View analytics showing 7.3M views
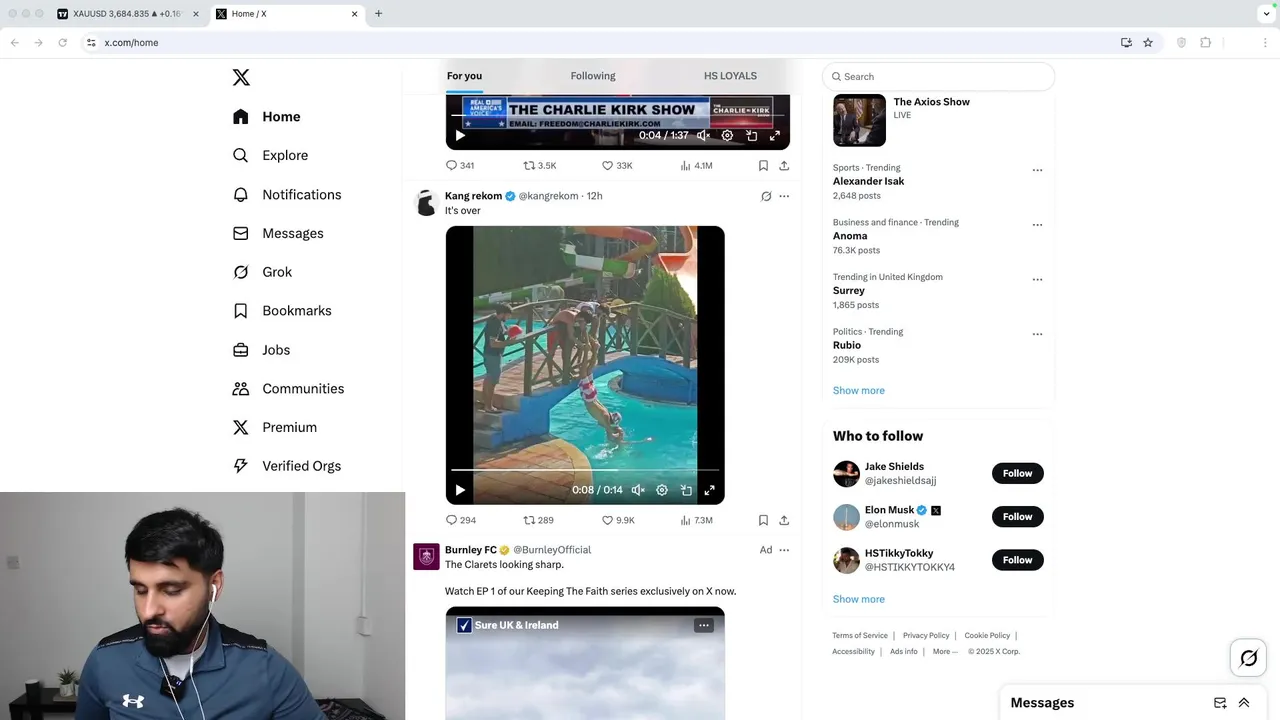This screenshot has height=720, width=1280. click(x=696, y=520)
